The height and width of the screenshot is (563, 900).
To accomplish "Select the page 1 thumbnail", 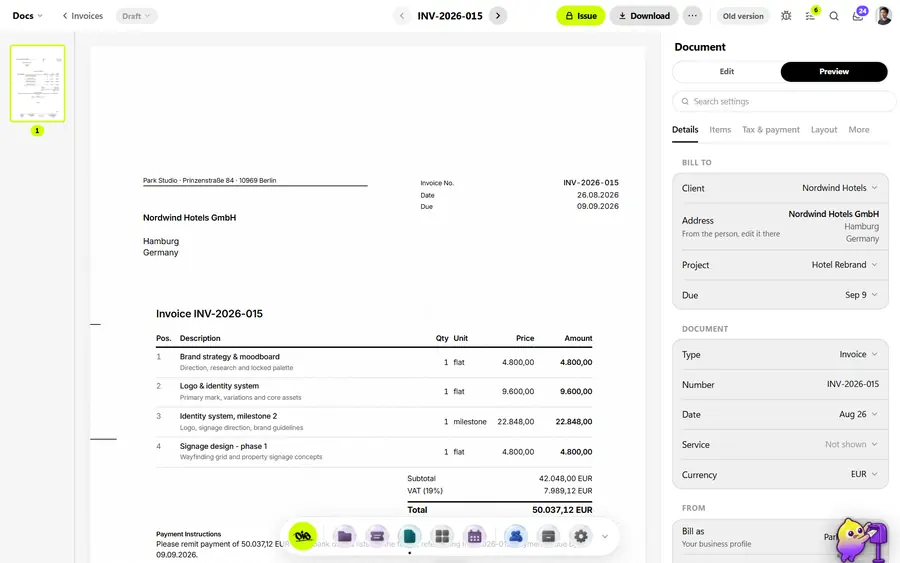I will click(37, 83).
